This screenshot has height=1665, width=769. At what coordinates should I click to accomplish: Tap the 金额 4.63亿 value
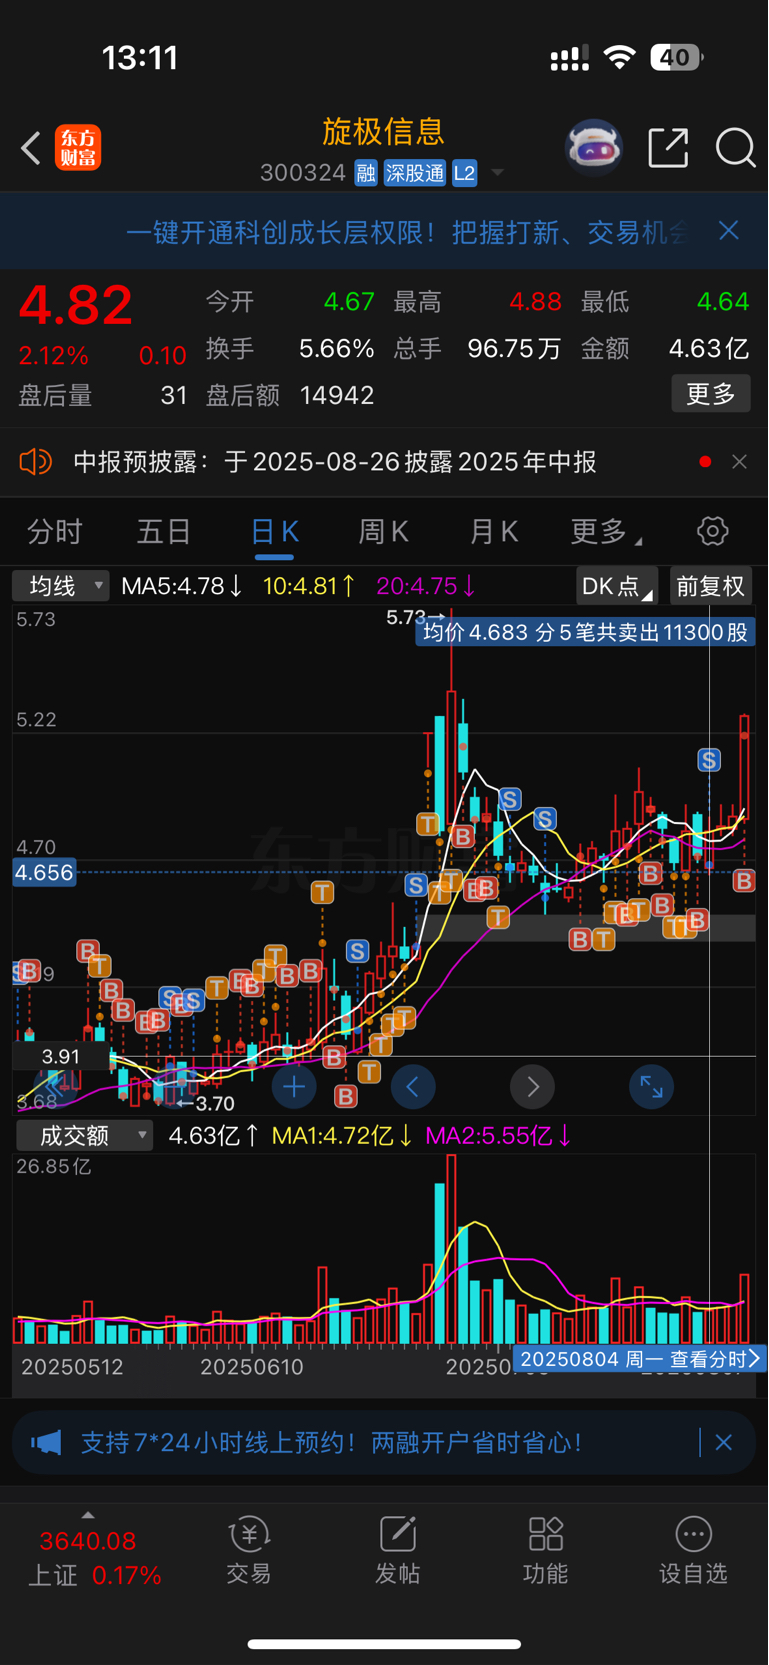click(x=709, y=349)
